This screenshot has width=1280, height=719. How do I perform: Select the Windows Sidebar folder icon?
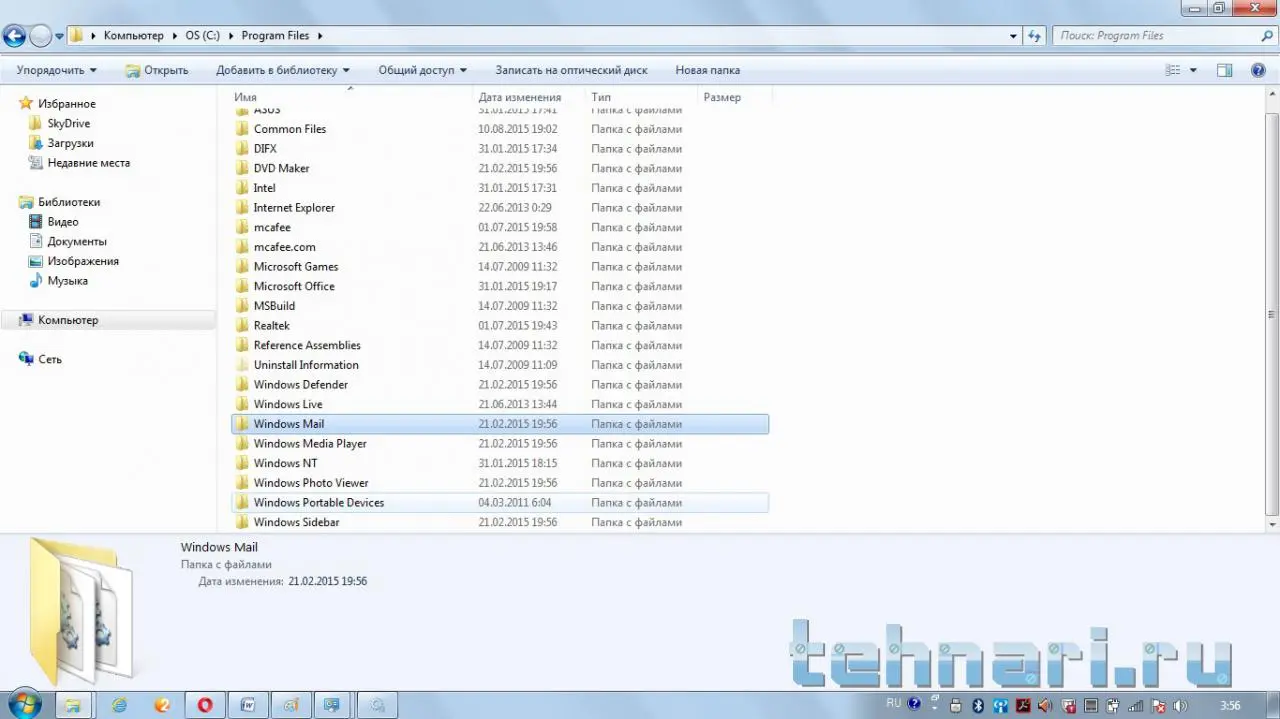tap(241, 522)
